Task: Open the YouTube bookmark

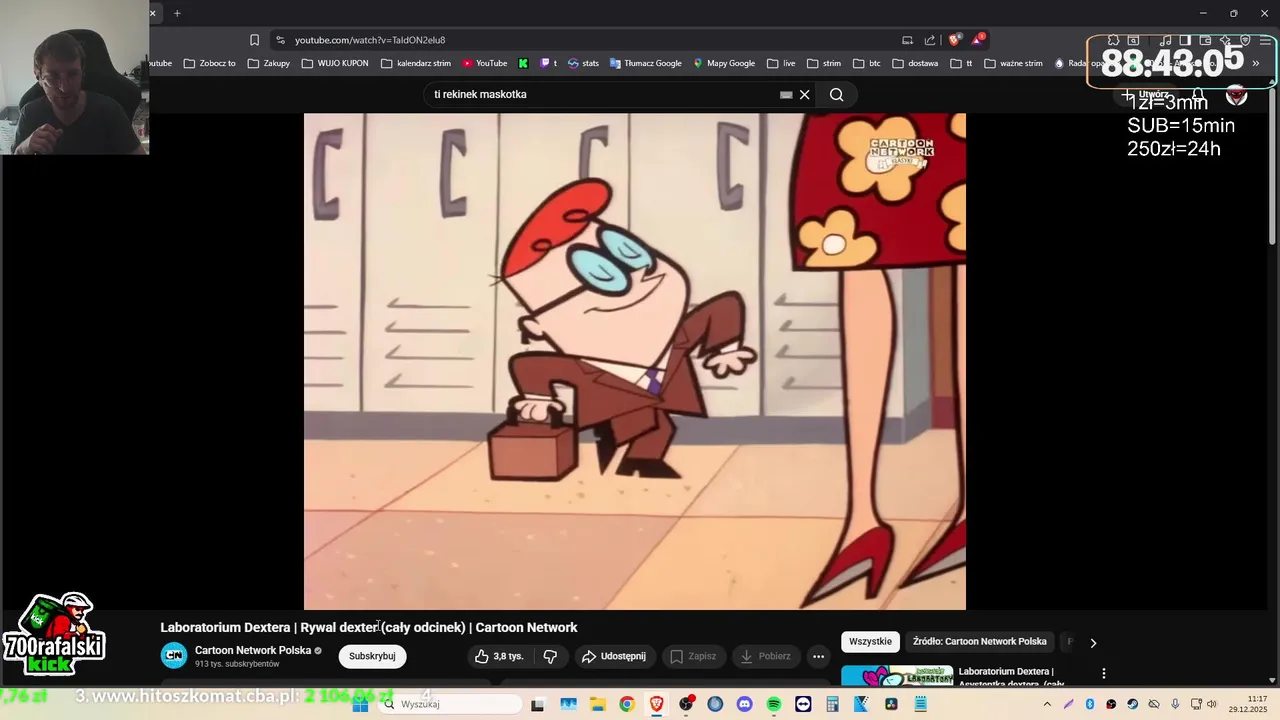Action: tap(484, 63)
